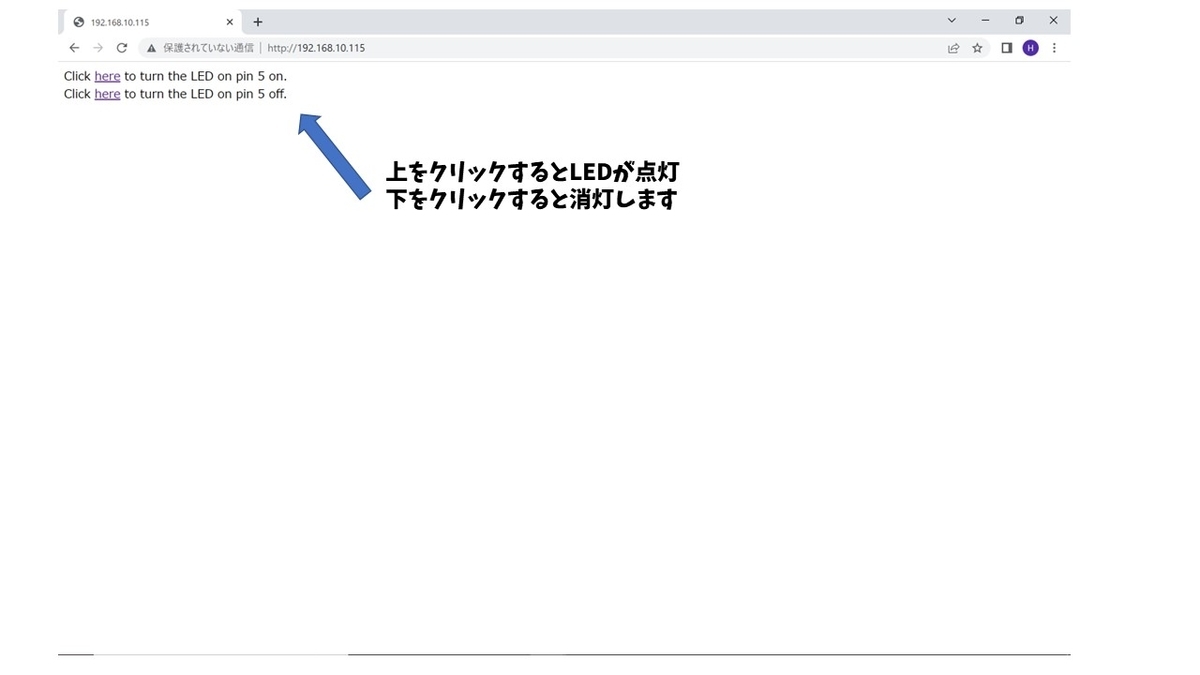Open the side panel icon
Screen dimensions: 1200x675
pyautogui.click(x=1007, y=47)
